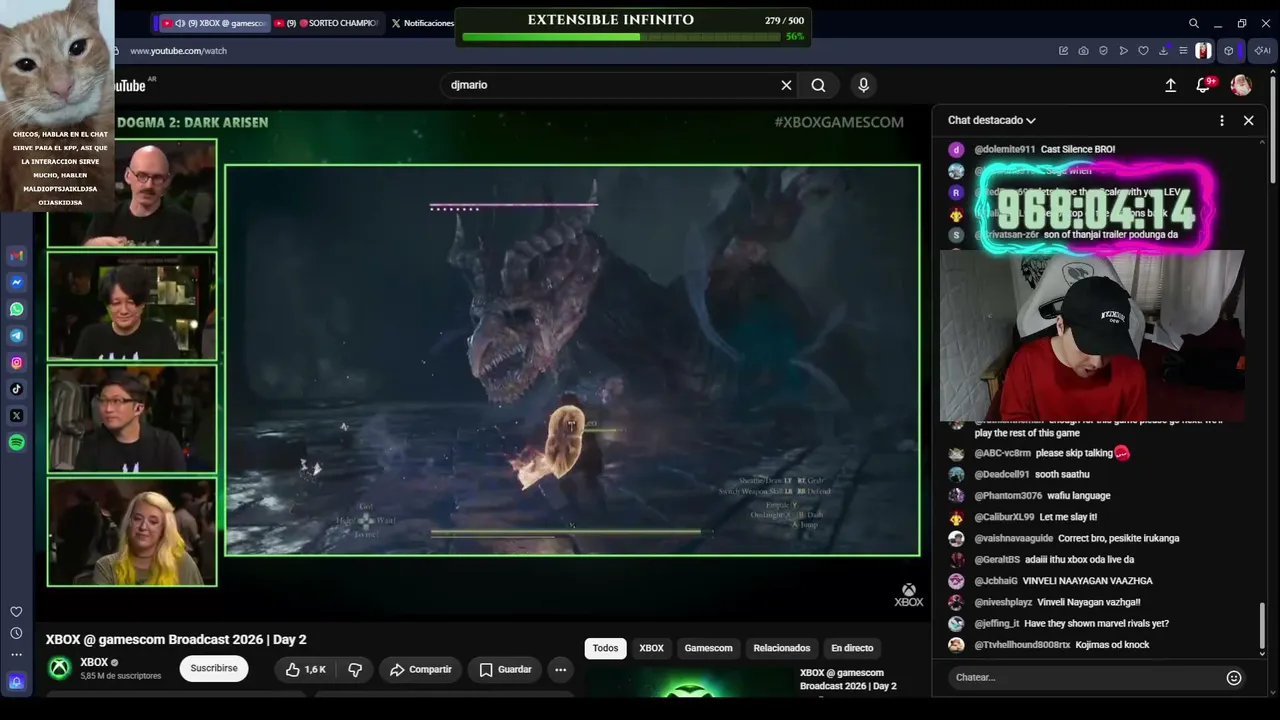
Task: Switch to the Notificaciones X browser tab
Action: coord(422,23)
